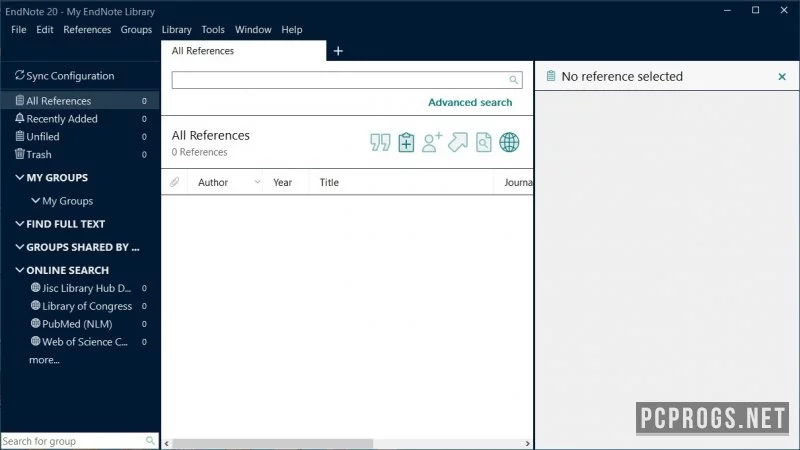
Task: Collapse the ONLINE SEARCH section
Action: (19, 270)
